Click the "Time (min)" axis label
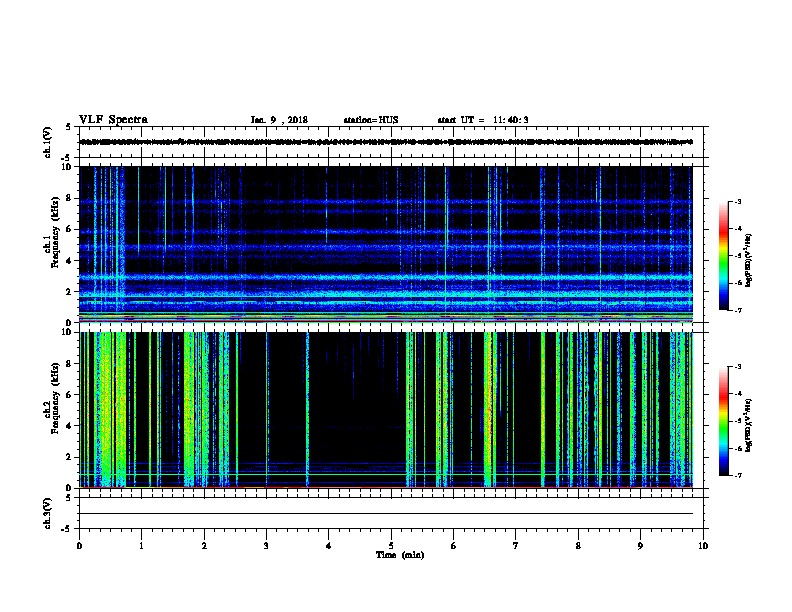The width and height of the screenshot is (792, 612). point(400,555)
